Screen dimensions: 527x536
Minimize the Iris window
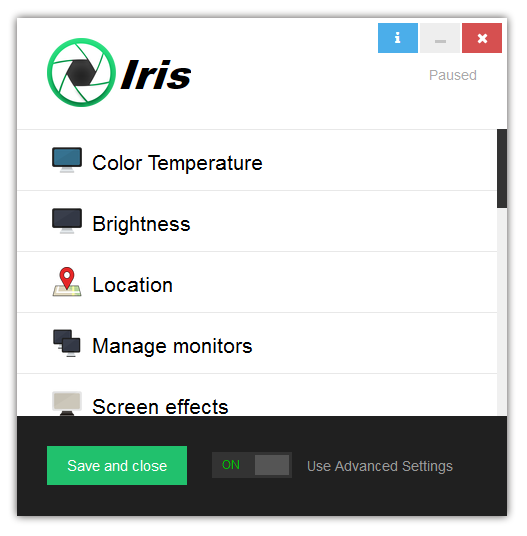click(x=440, y=38)
